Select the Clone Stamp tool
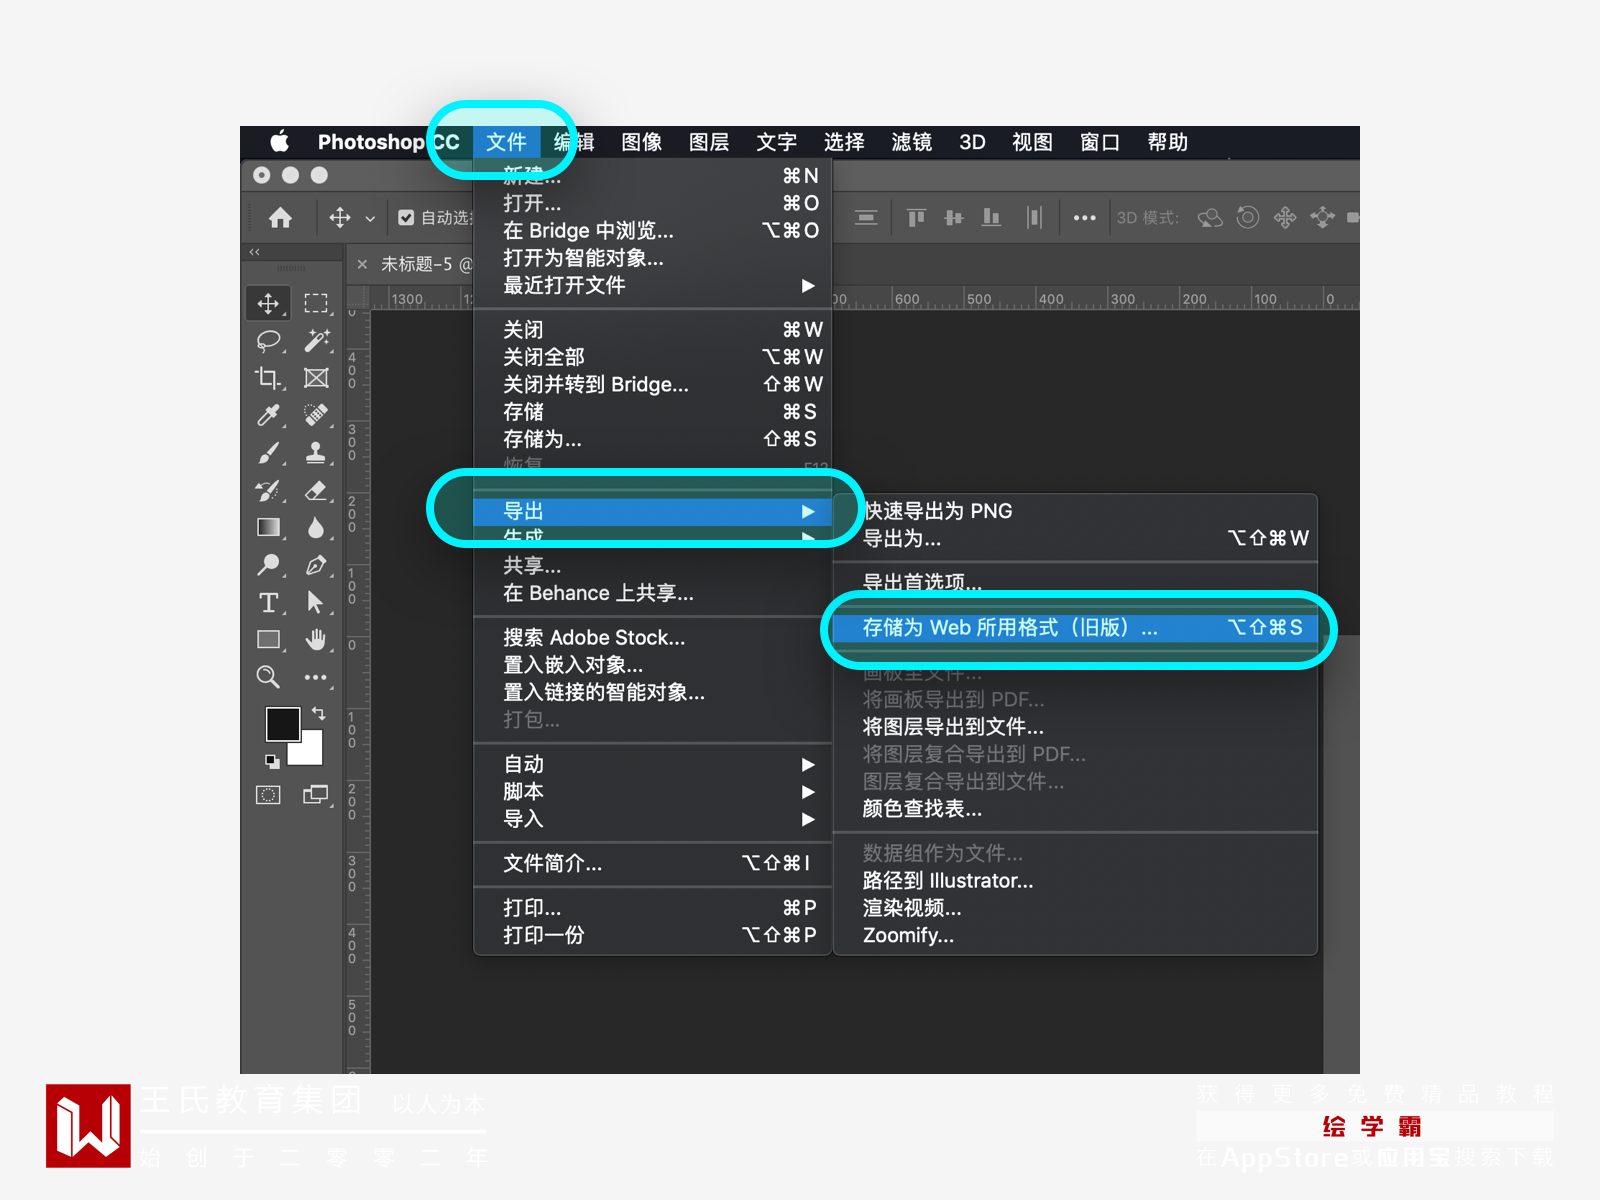This screenshot has width=1600, height=1200. pos(316,453)
